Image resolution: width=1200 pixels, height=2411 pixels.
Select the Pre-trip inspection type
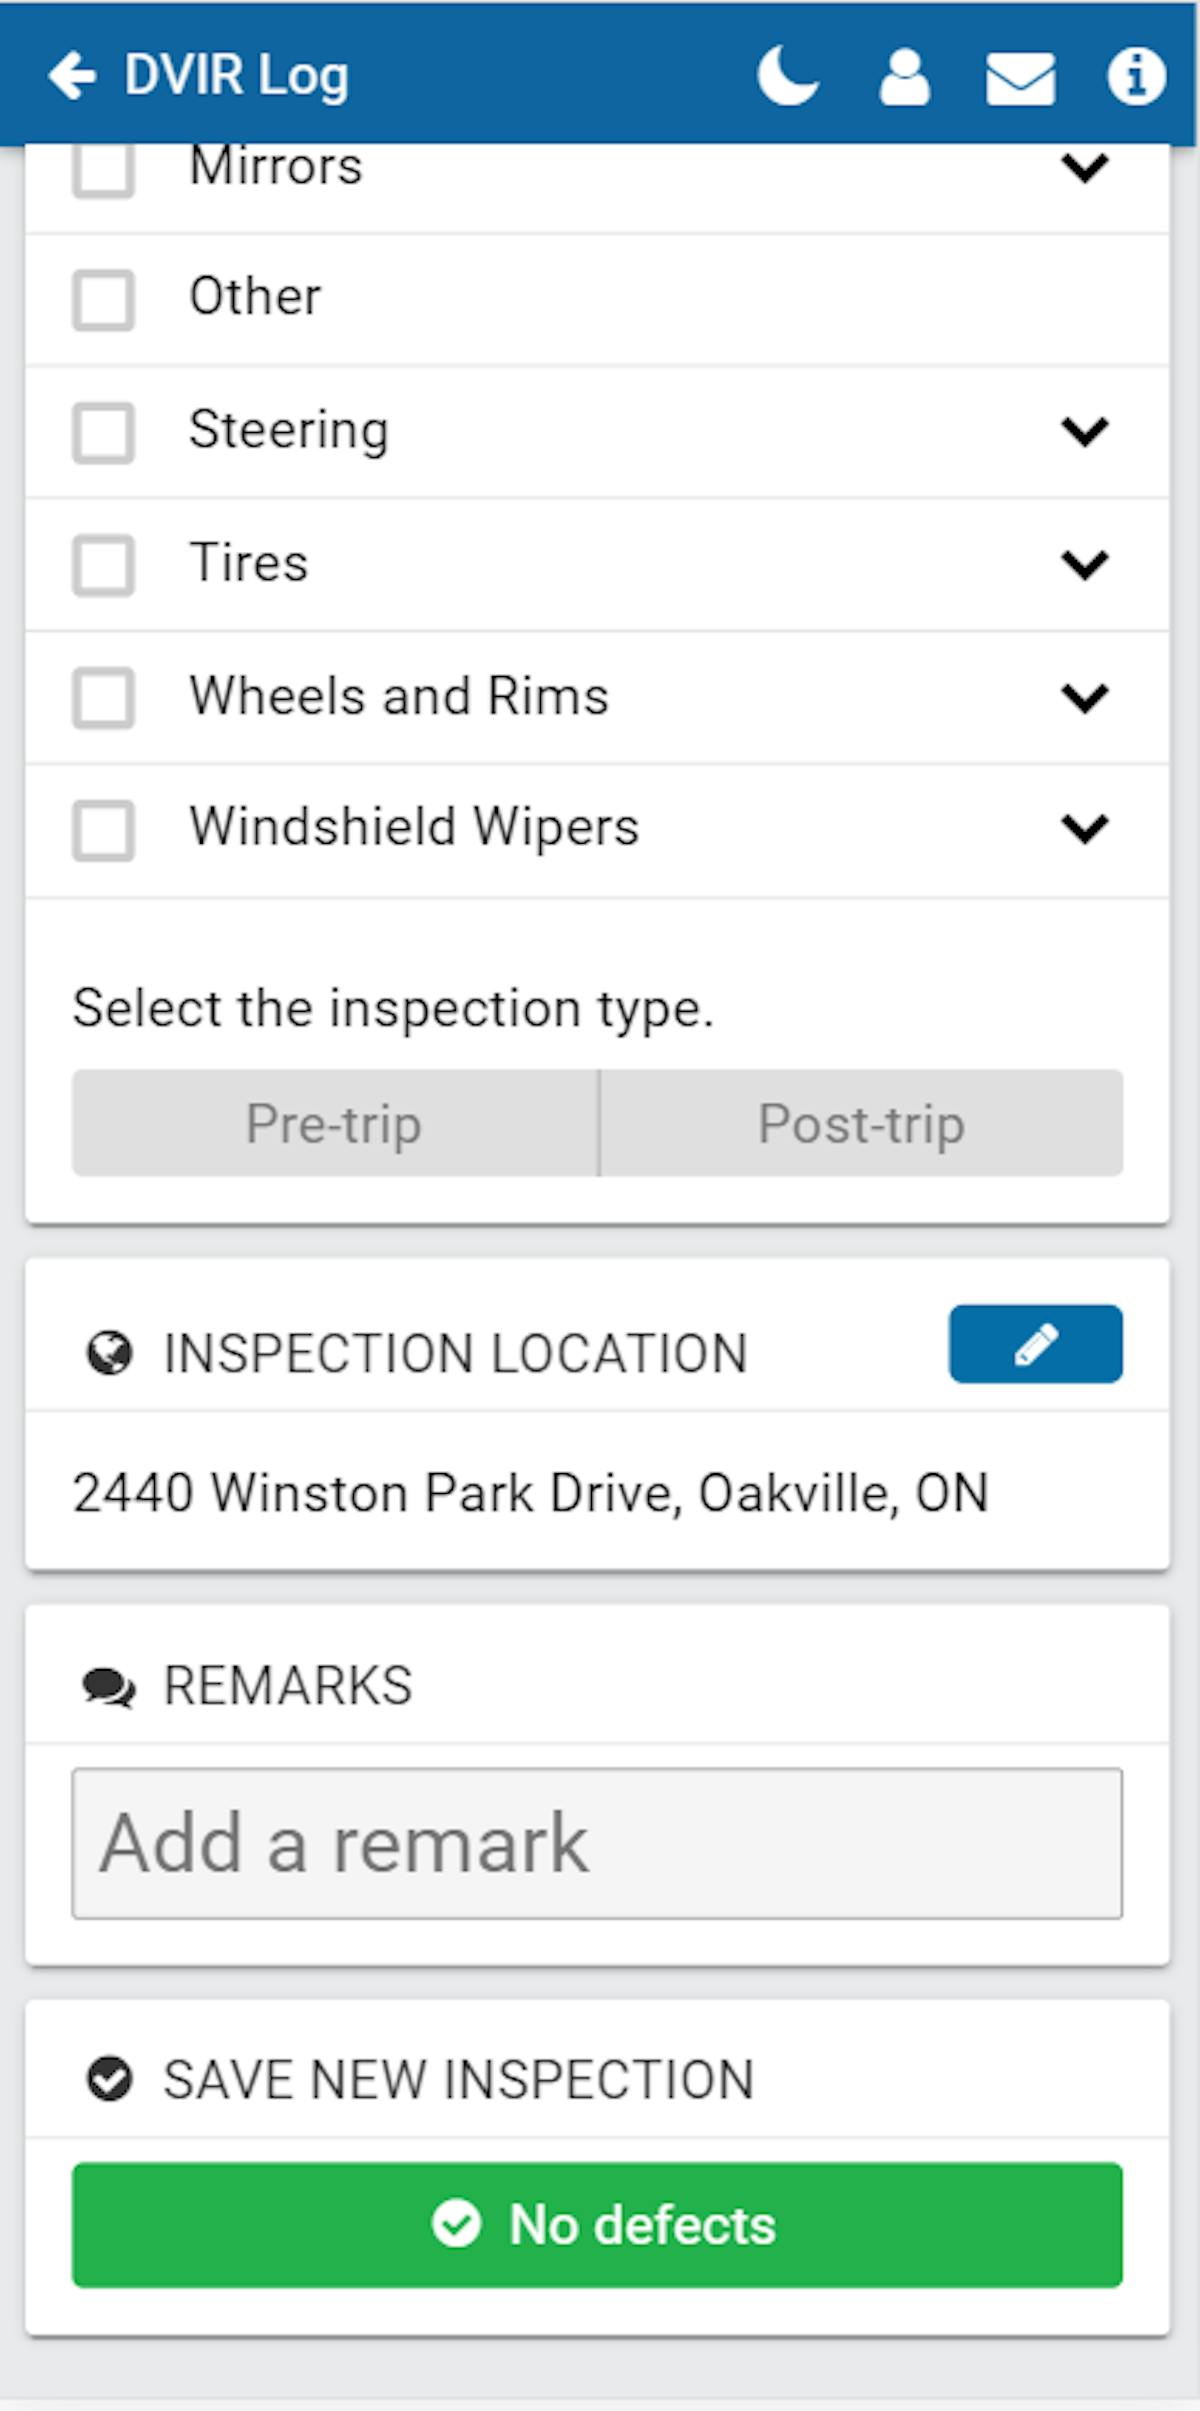point(332,1124)
